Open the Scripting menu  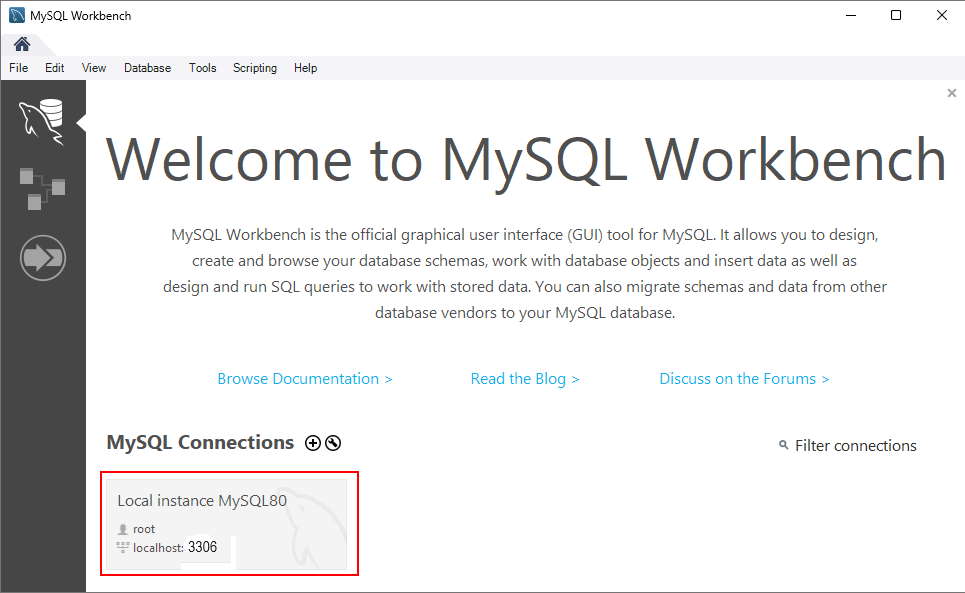255,68
